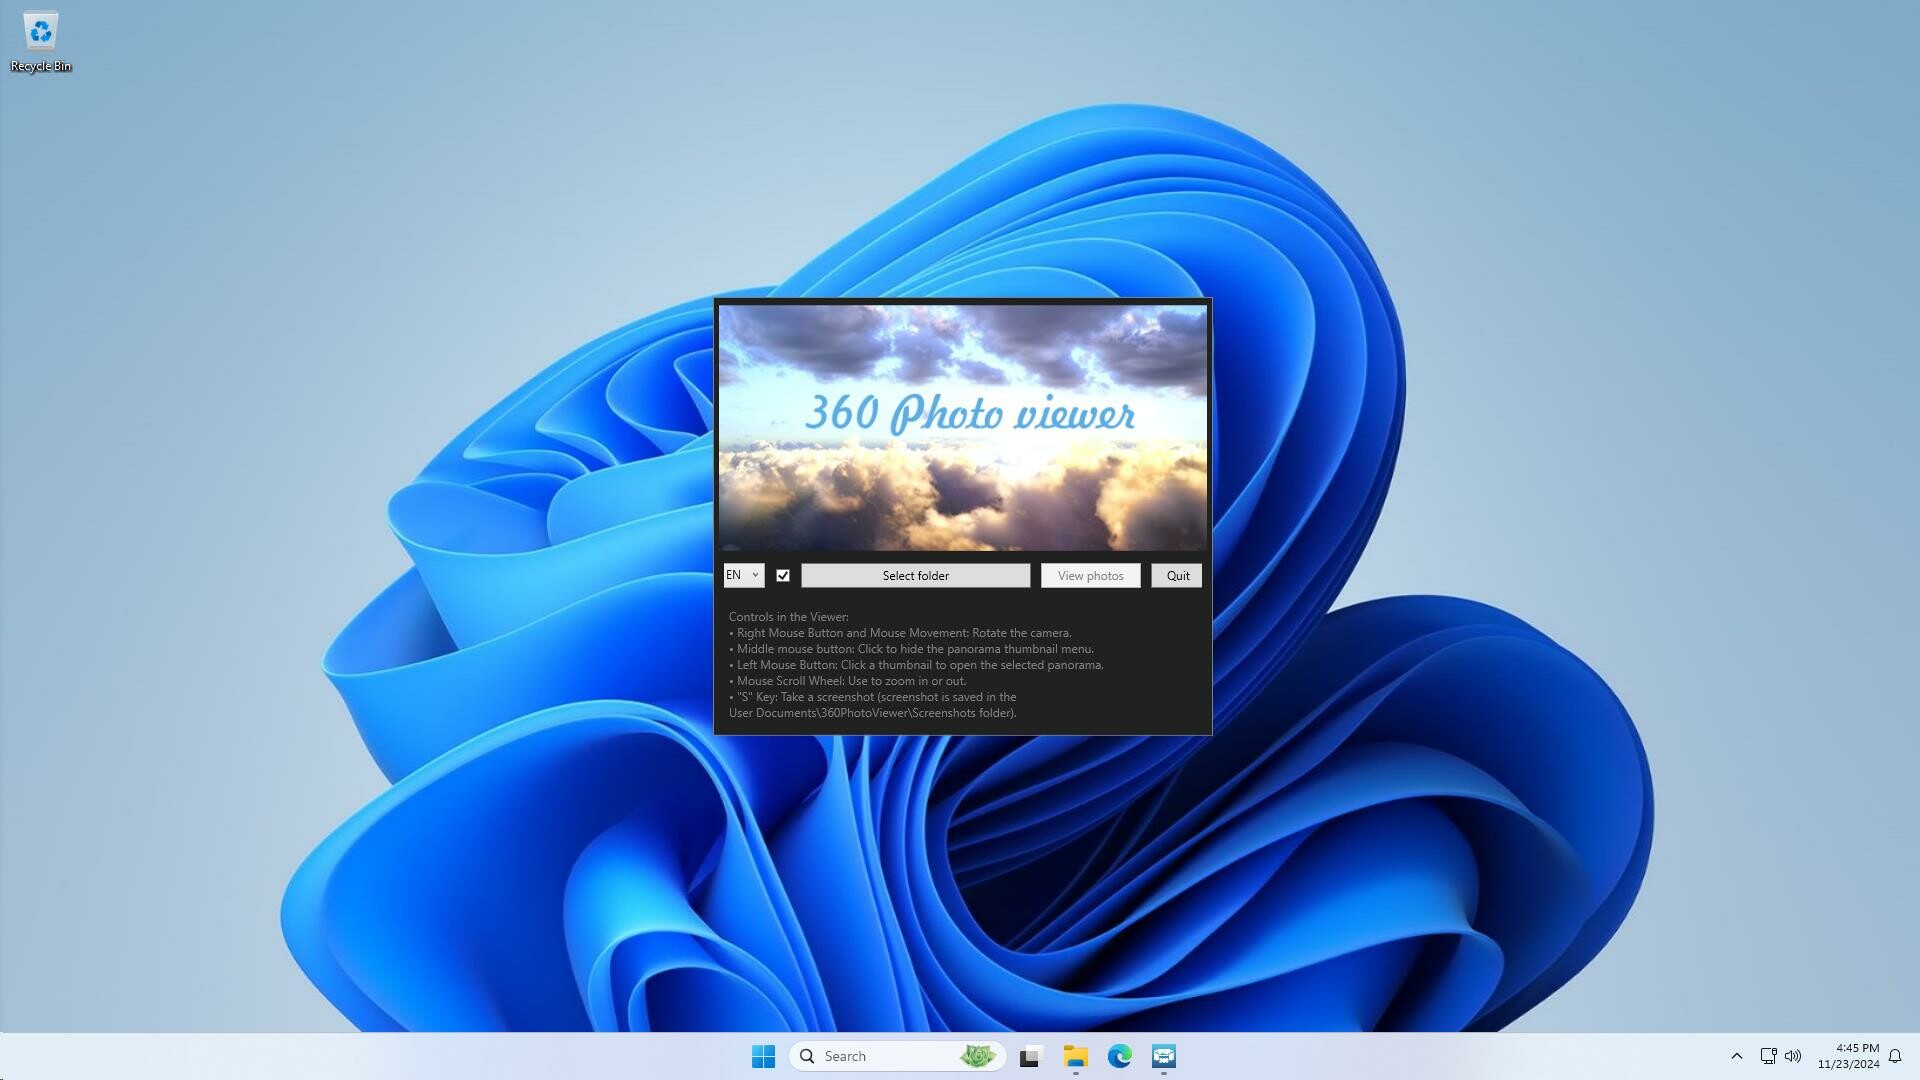Screen dimensions: 1920x1080
Task: Open the EN language dropdown
Action: (743, 575)
